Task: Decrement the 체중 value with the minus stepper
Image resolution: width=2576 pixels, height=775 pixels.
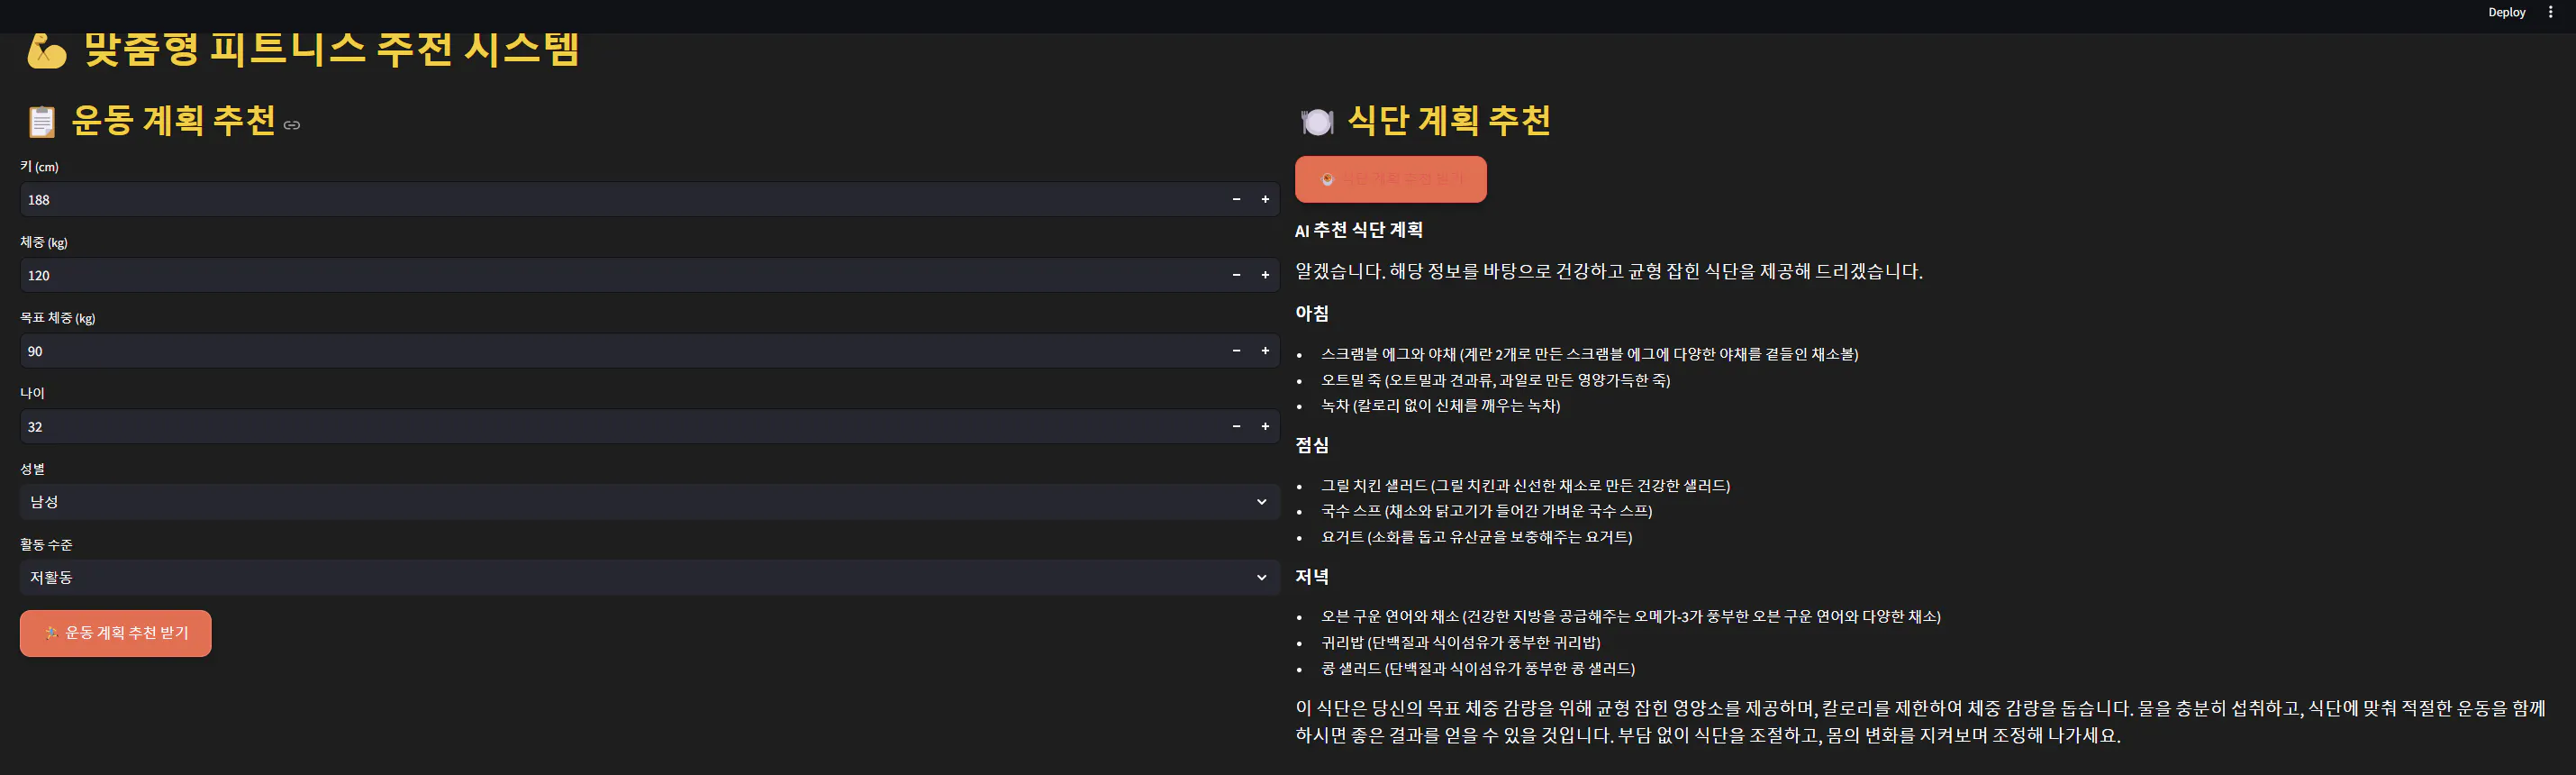Action: pyautogui.click(x=1236, y=275)
